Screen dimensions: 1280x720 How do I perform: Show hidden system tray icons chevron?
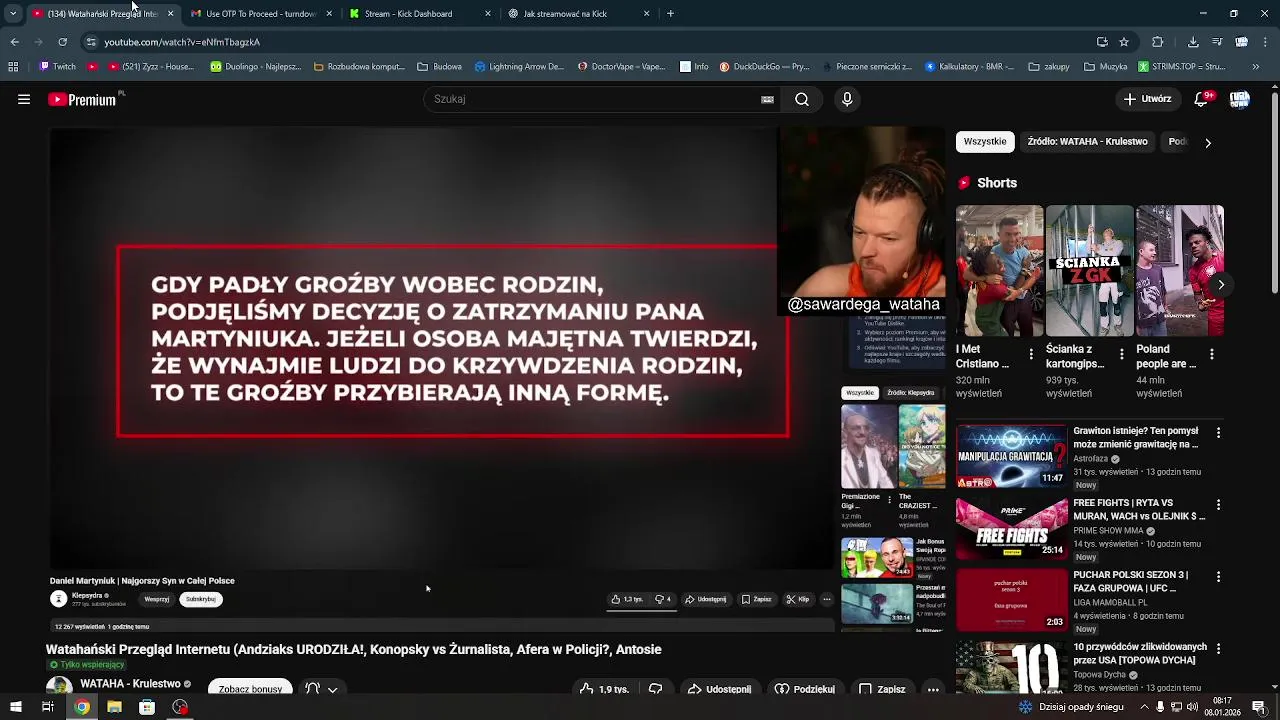click(1145, 707)
